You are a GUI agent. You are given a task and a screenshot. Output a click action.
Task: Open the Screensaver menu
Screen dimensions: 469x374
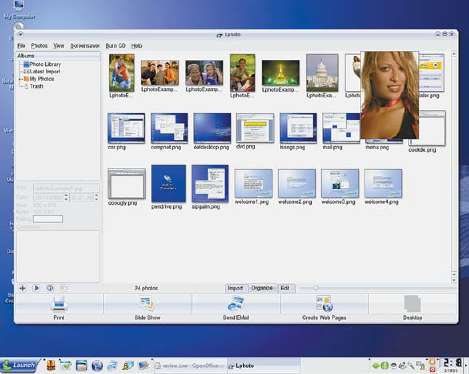tap(85, 46)
